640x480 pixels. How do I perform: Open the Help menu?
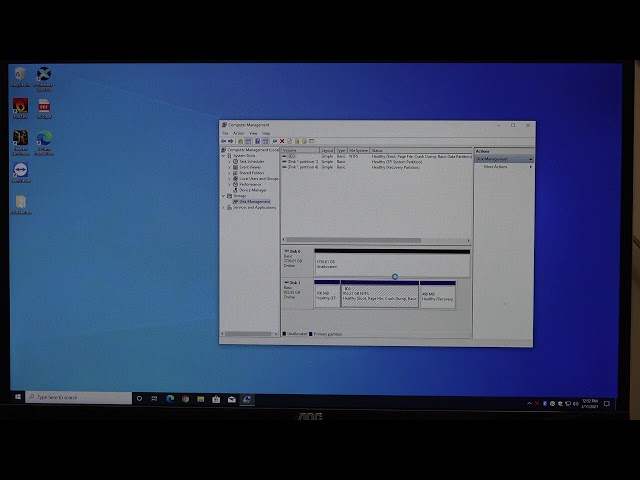(267, 133)
